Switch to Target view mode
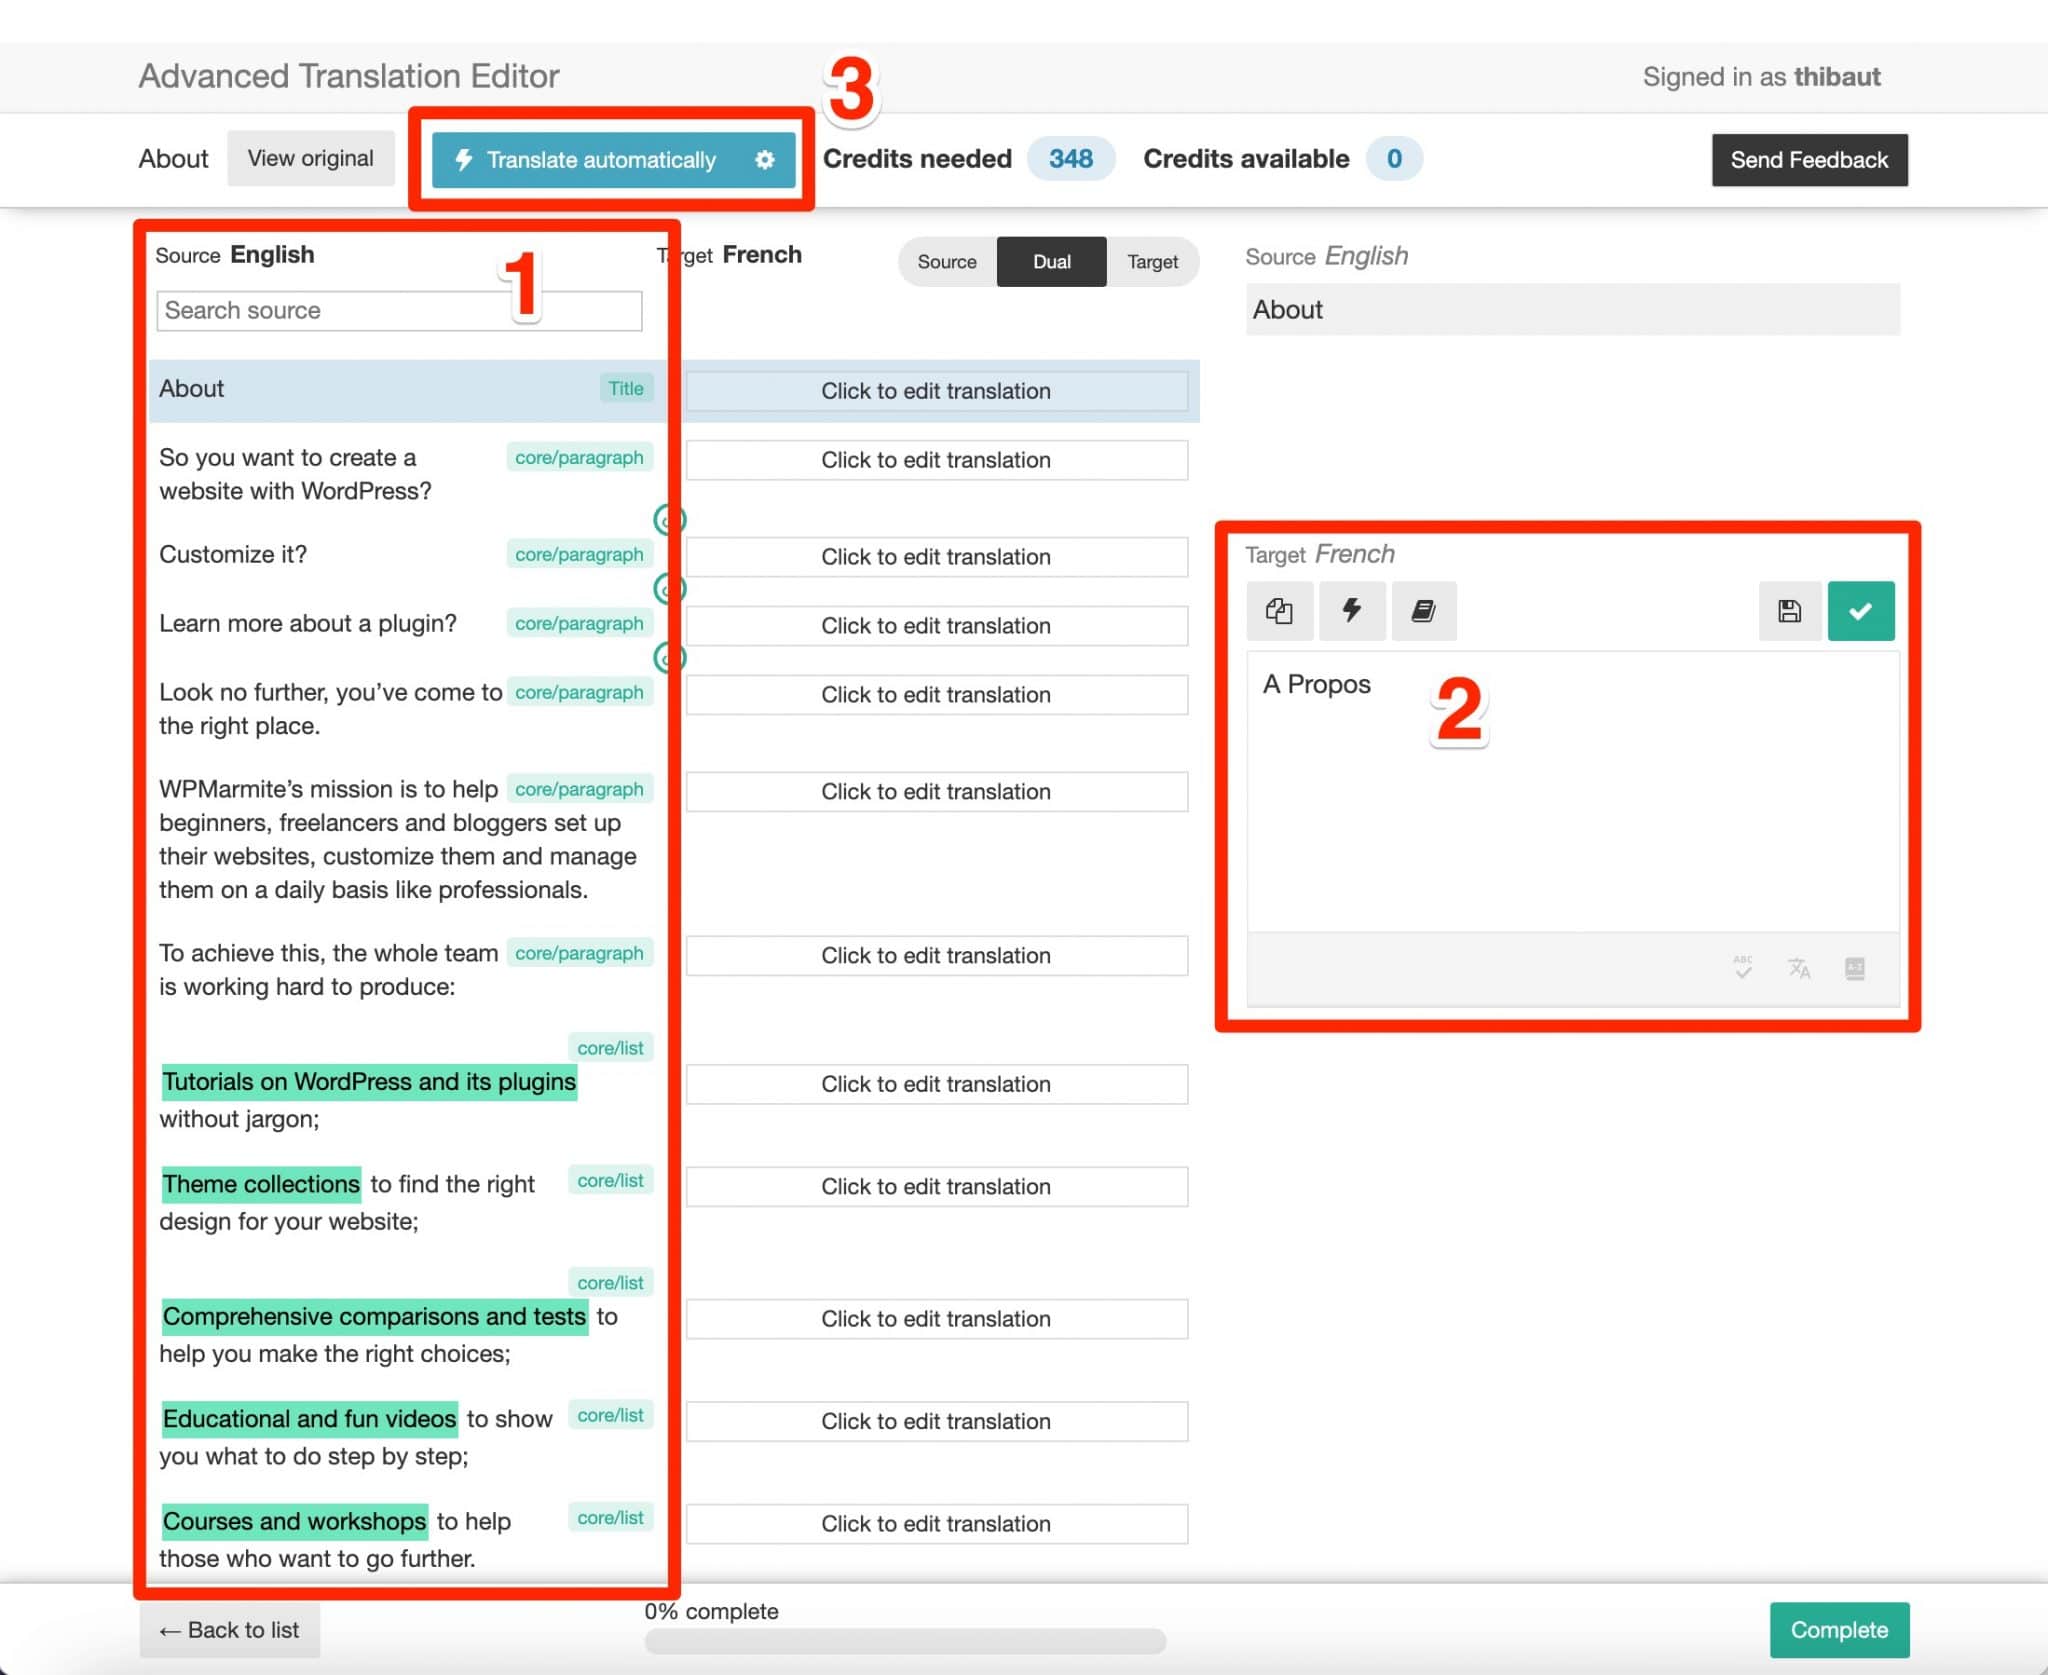 pyautogui.click(x=1153, y=261)
